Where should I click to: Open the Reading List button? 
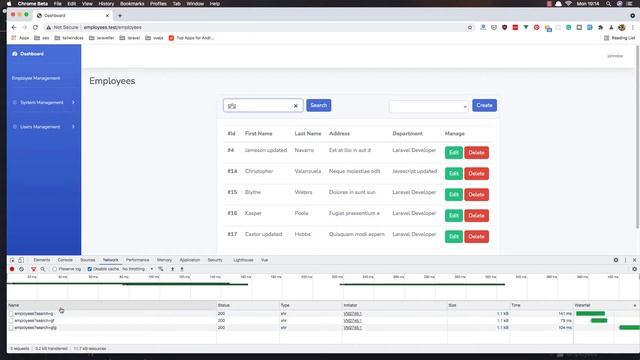(619, 38)
